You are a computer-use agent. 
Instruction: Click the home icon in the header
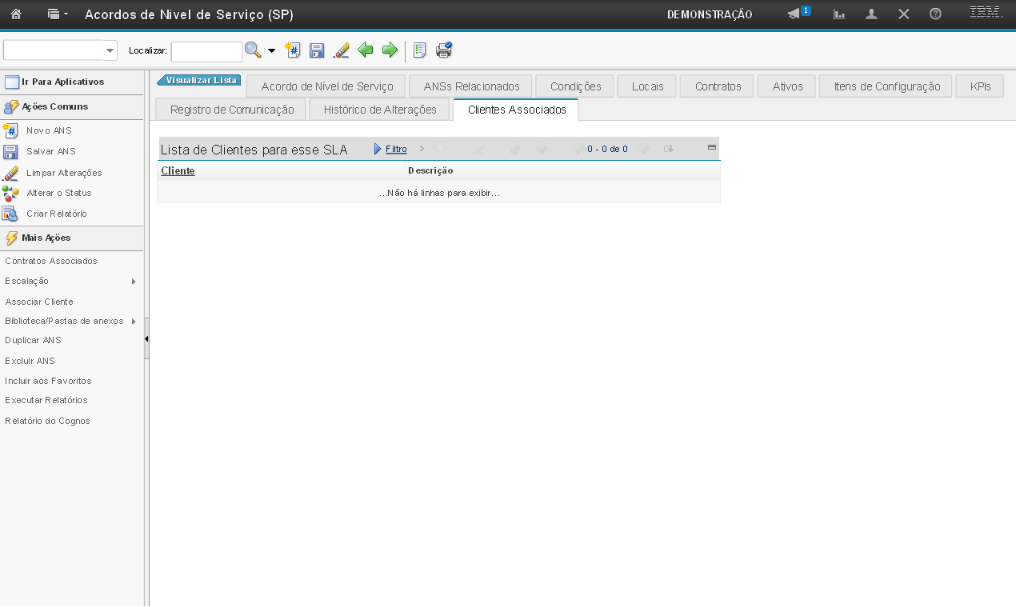click(17, 15)
